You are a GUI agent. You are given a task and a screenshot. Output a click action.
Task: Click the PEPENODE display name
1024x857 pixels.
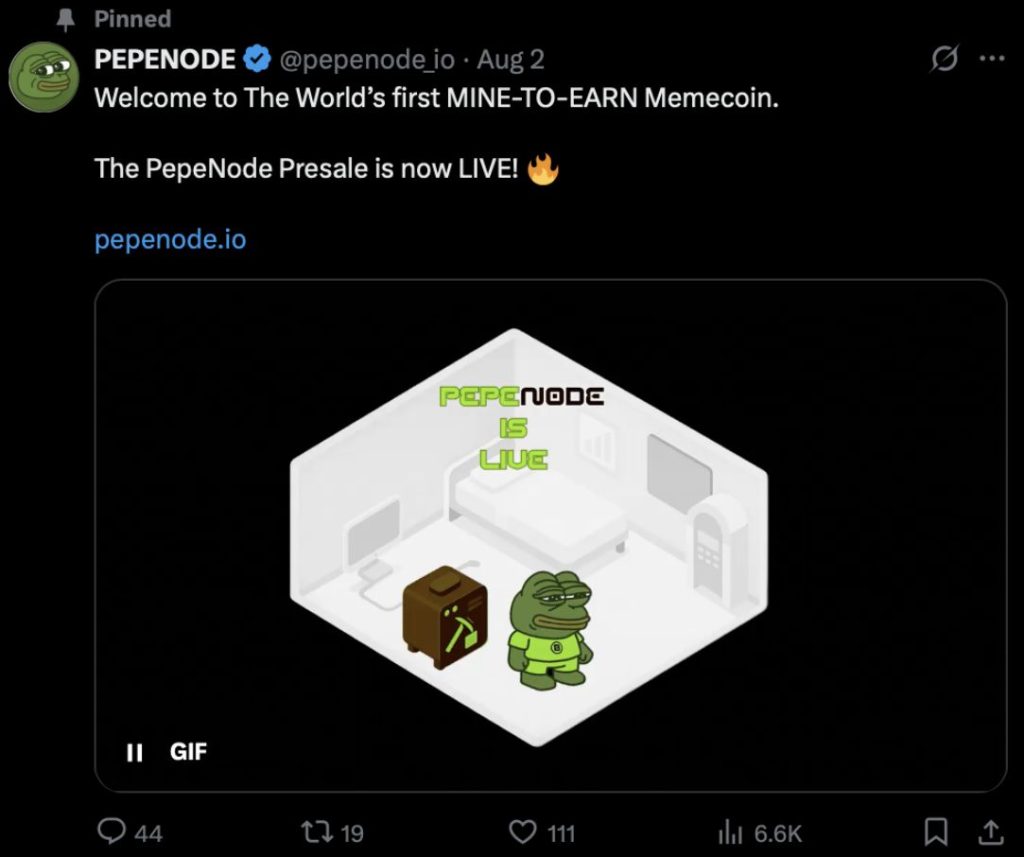click(x=165, y=59)
